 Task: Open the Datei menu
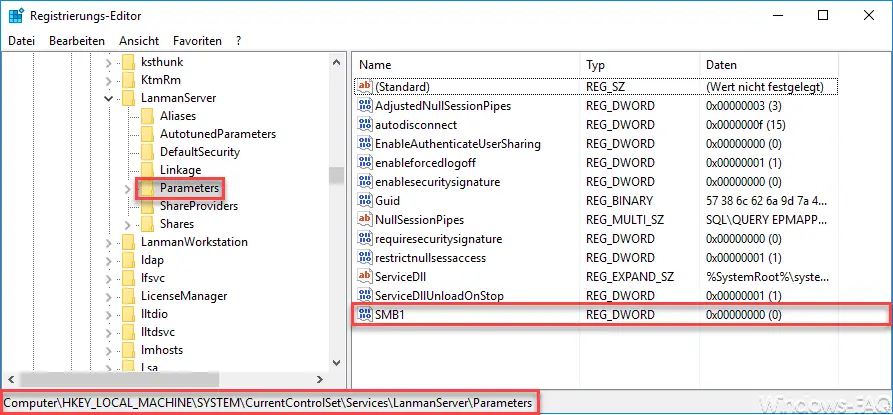(22, 41)
